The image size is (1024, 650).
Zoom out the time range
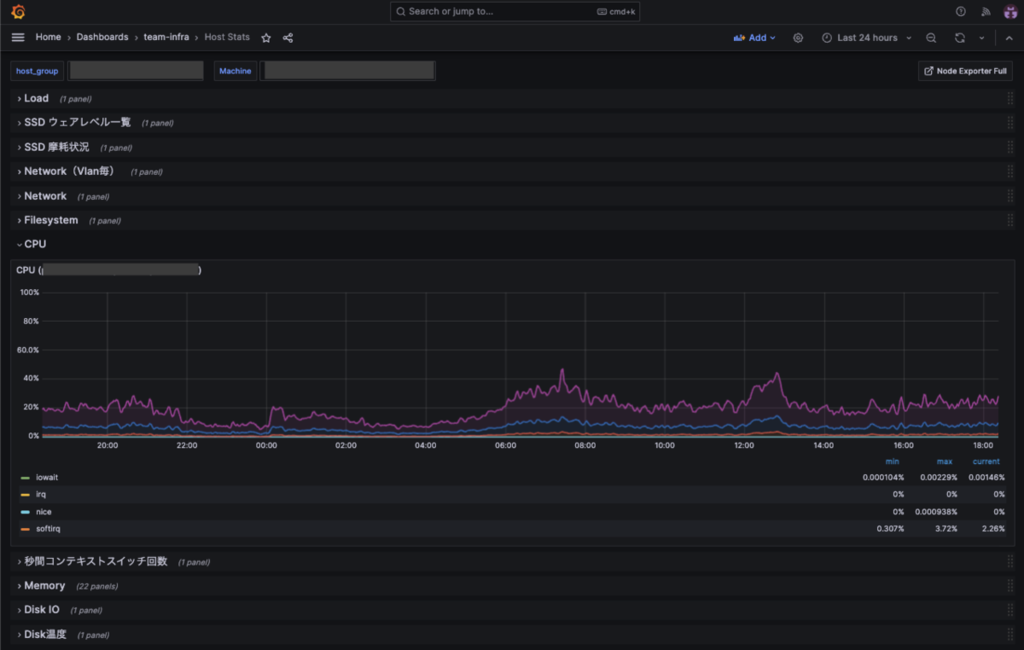tap(931, 38)
